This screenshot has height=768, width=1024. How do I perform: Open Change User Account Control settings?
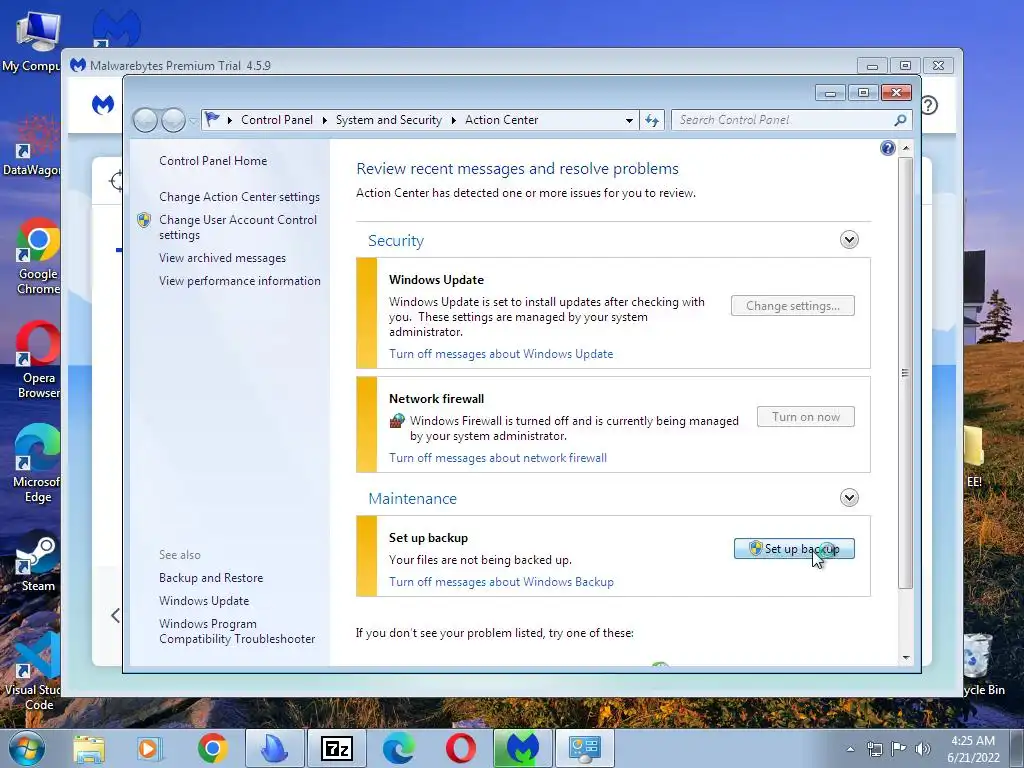pos(238,227)
